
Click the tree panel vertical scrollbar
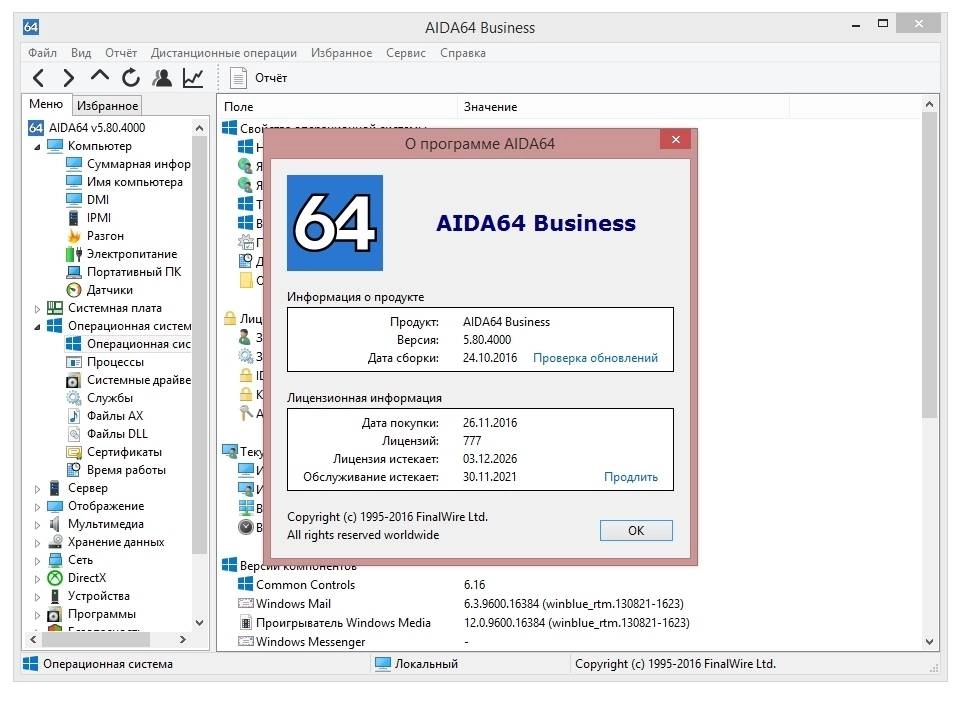199,345
